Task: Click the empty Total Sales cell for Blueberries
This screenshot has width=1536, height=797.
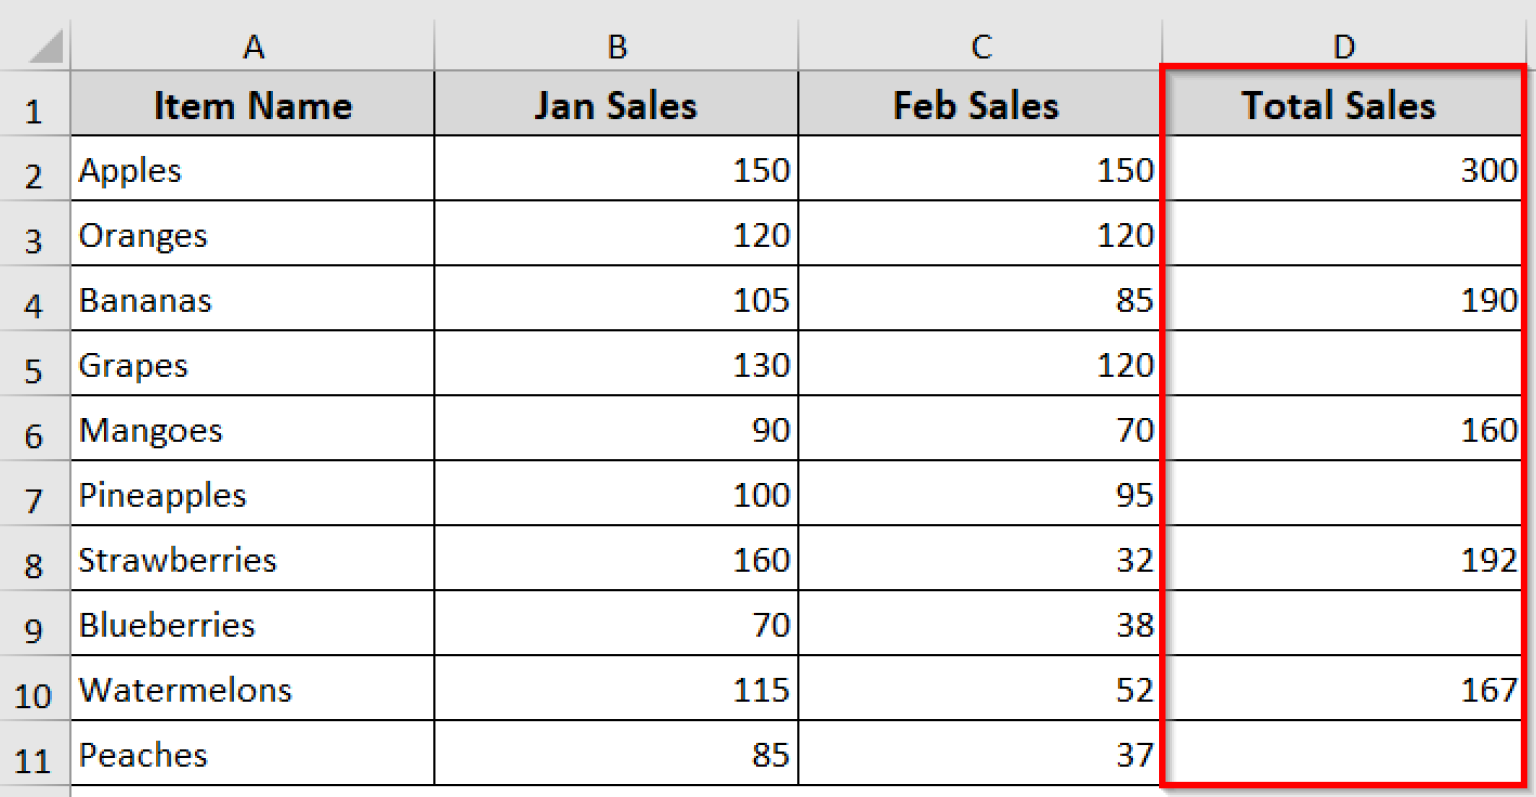Action: point(1343,624)
